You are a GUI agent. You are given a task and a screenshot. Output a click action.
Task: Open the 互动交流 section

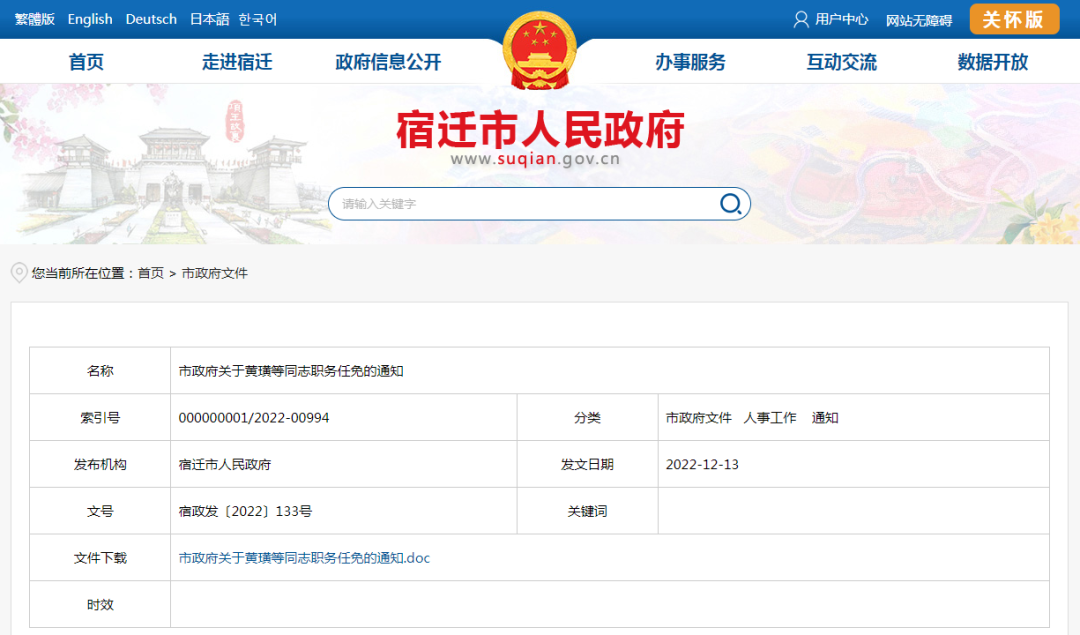pyautogui.click(x=843, y=61)
